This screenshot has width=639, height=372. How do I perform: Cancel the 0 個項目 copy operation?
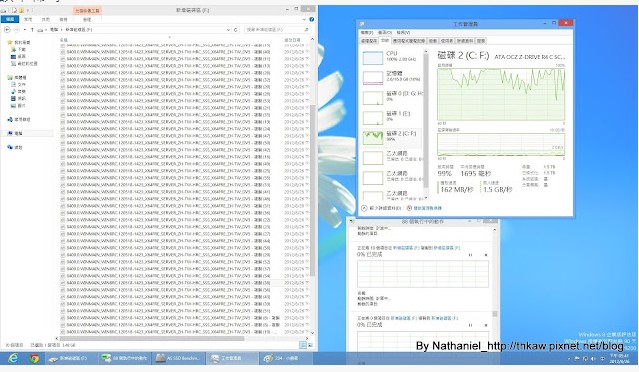(x=486, y=325)
